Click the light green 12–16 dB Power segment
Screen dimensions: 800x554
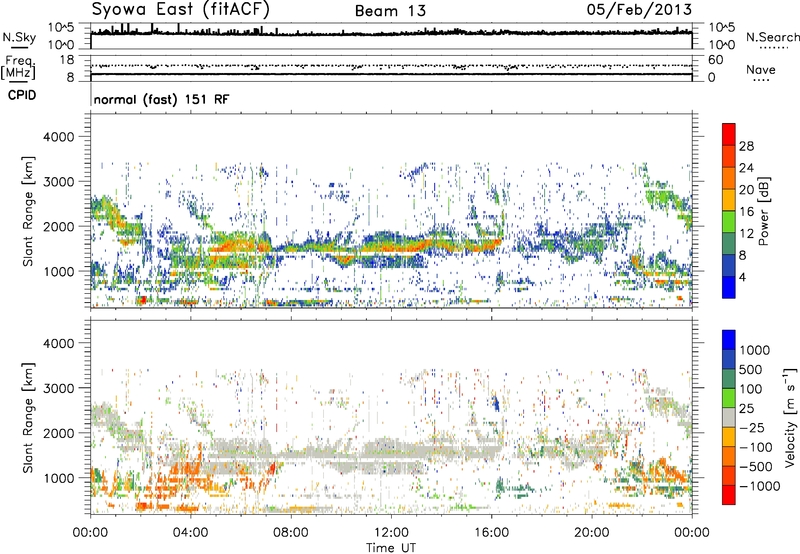(729, 221)
